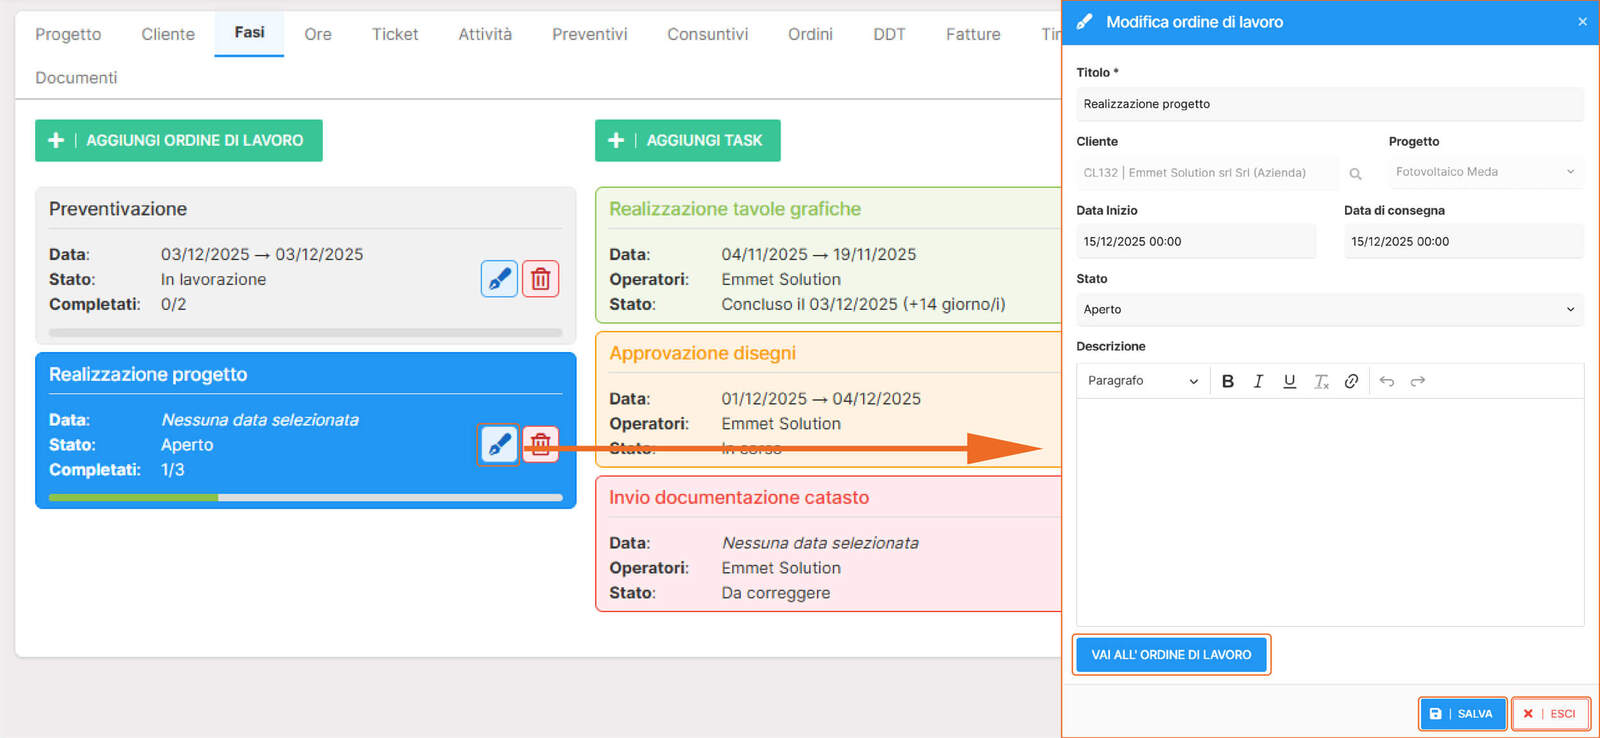Delete the Realizzazione progetto work order
1600x738 pixels.
point(540,444)
